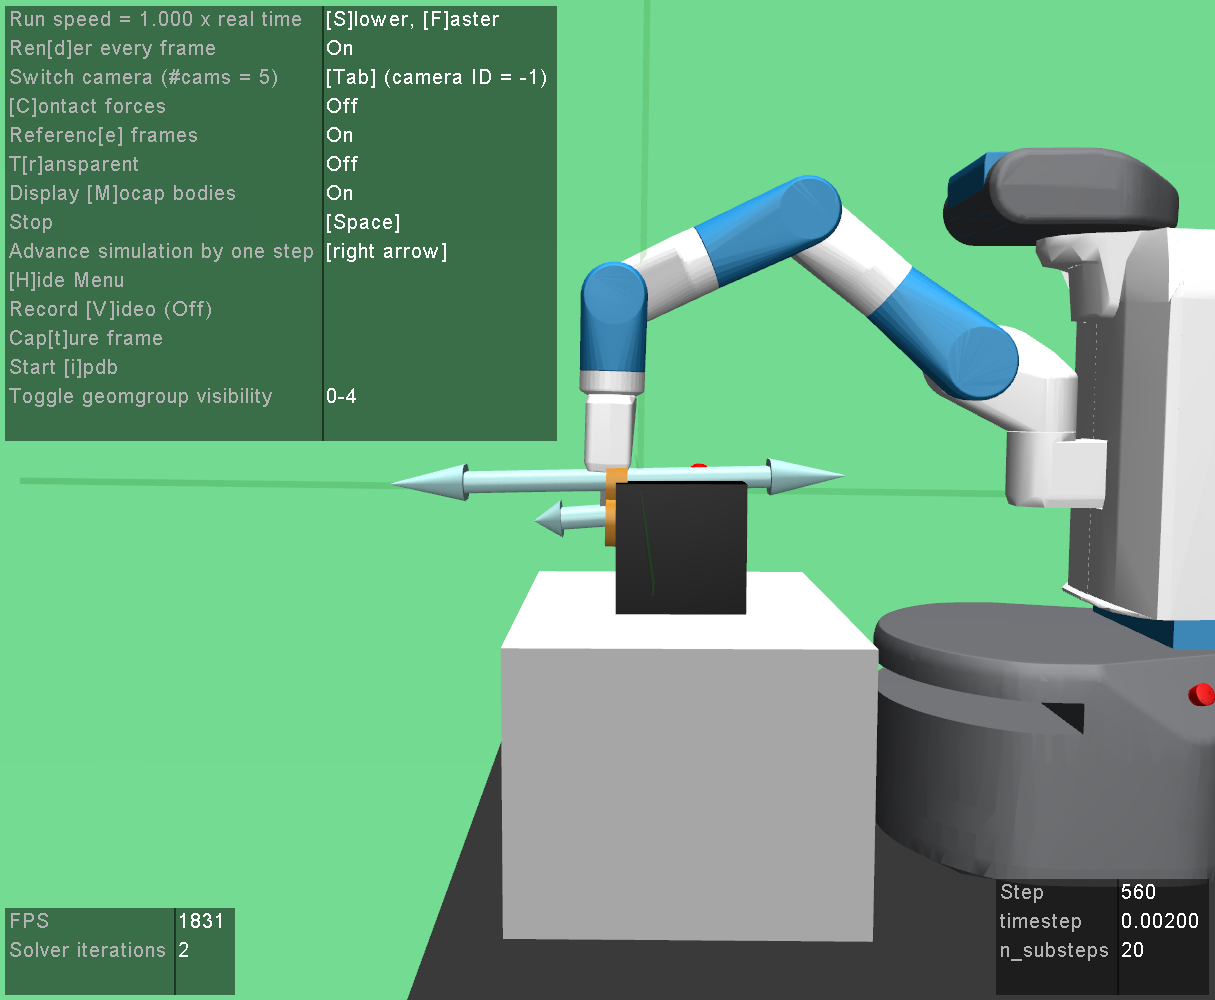Click the long arrow's right arrowhead
The width and height of the screenshot is (1215, 1000).
click(x=806, y=477)
